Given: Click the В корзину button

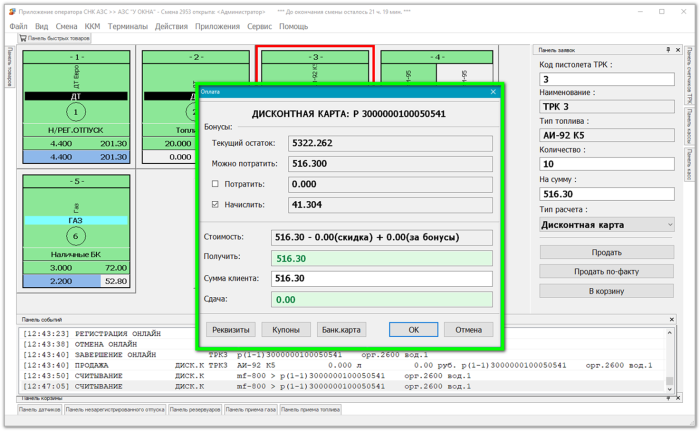Looking at the screenshot, I should tap(606, 291).
